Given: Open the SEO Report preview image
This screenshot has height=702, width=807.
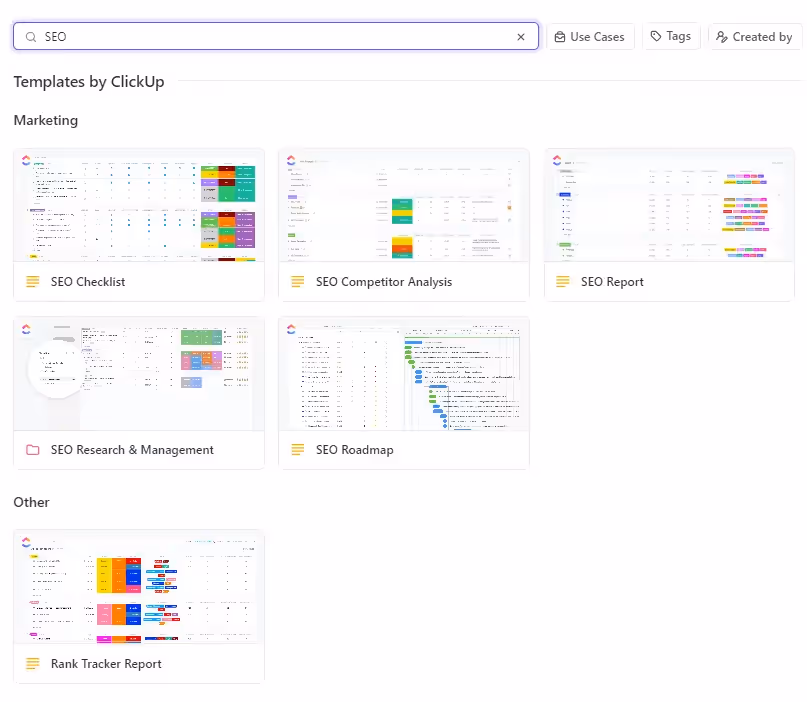Looking at the screenshot, I should click(x=669, y=205).
